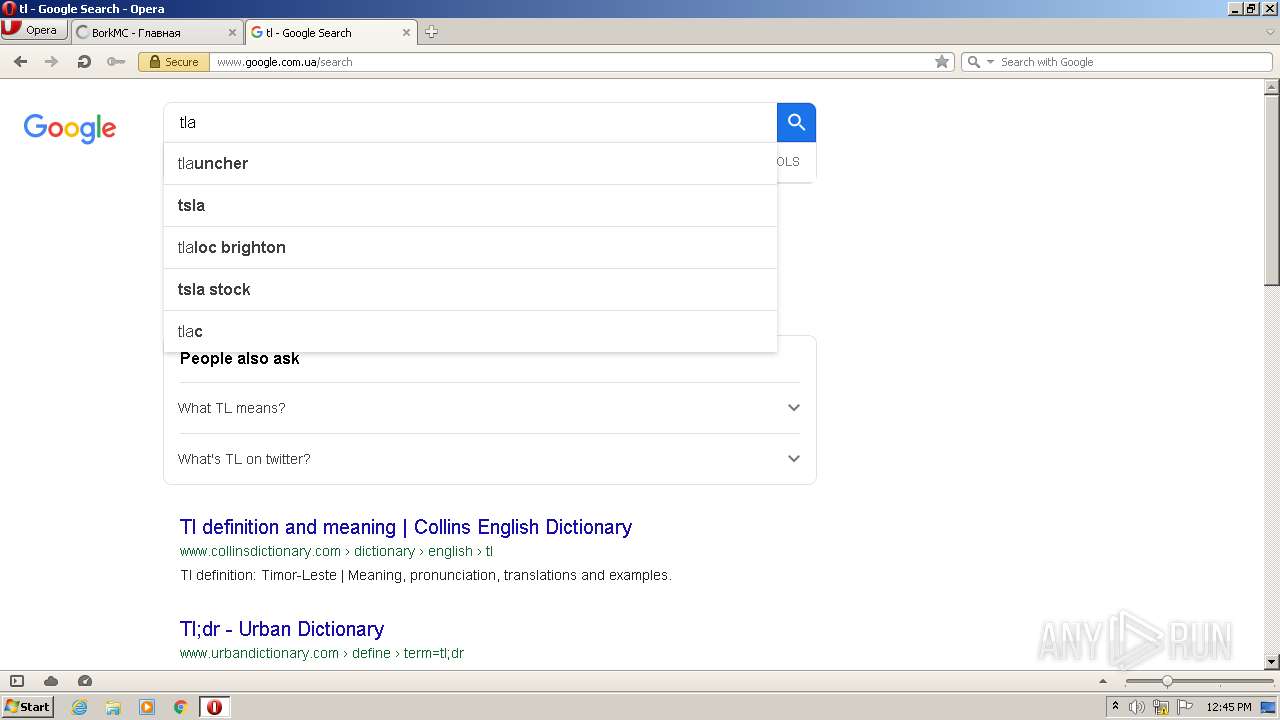The image size is (1280, 720).
Task: Open the Opera main menu
Action: [x=33, y=30]
